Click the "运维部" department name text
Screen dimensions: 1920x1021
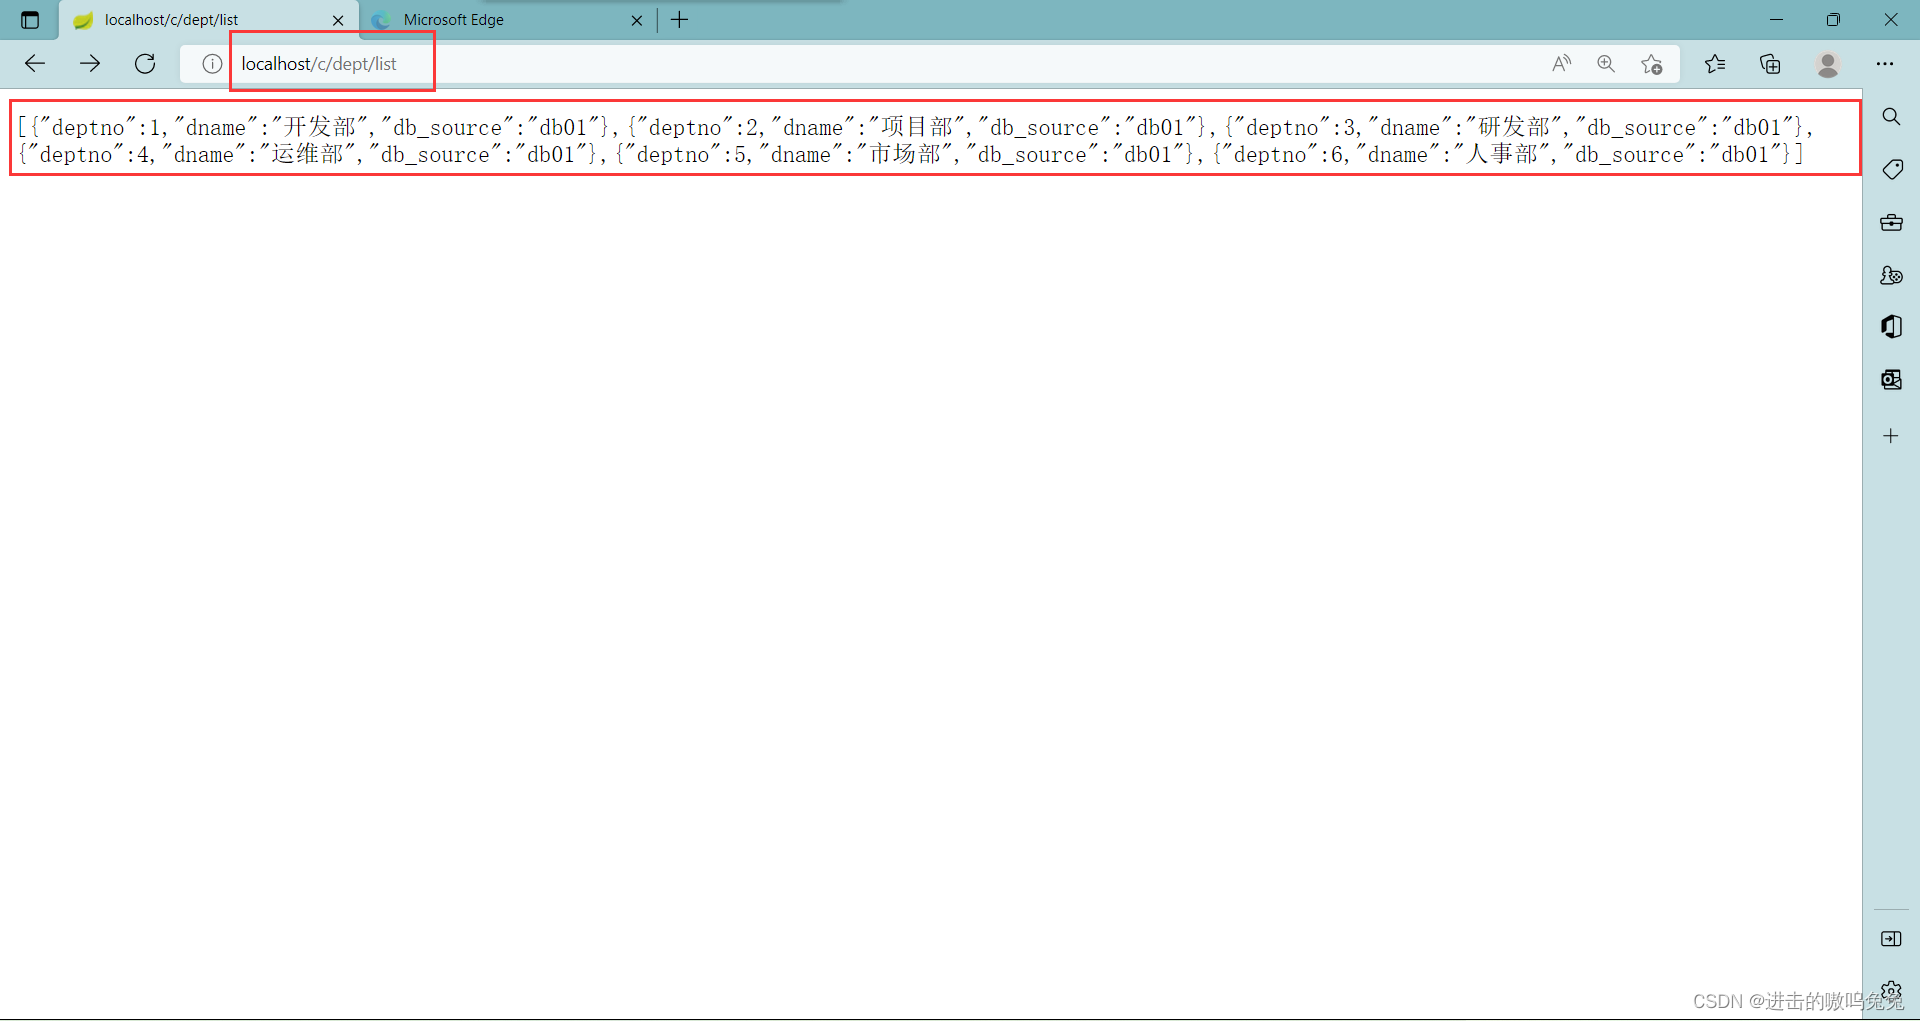308,154
